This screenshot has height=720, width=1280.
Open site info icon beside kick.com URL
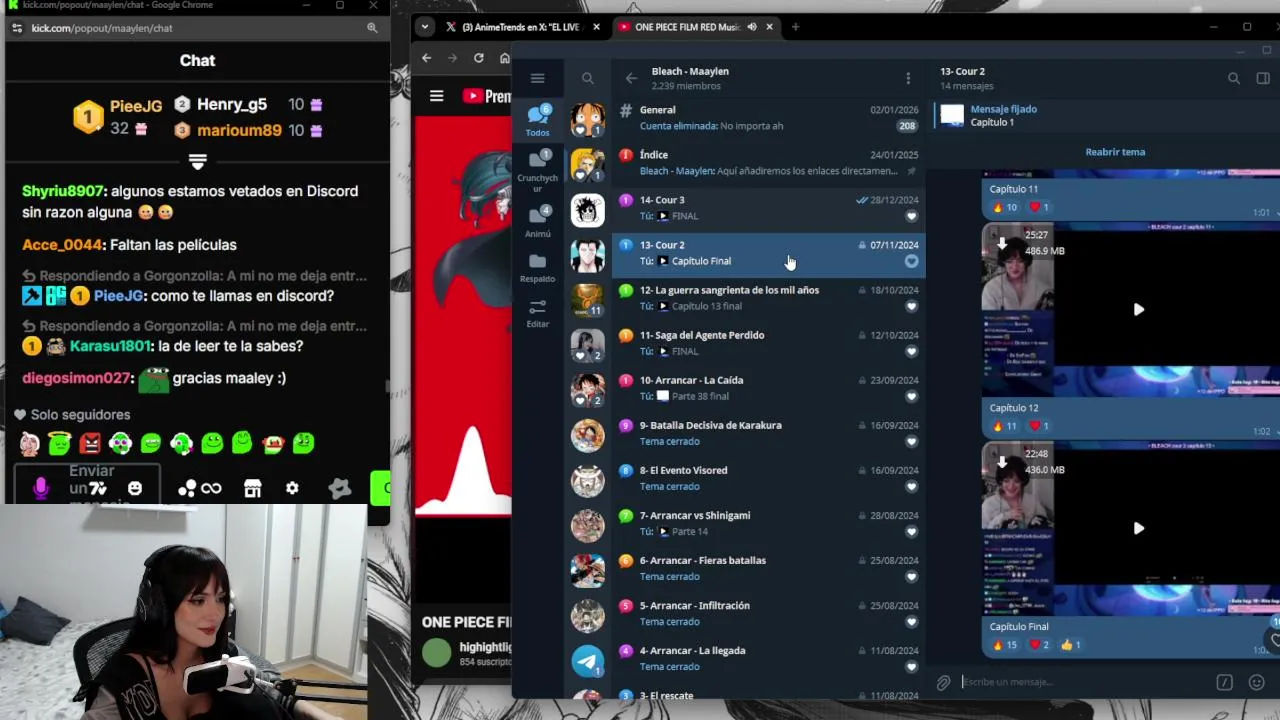point(16,28)
